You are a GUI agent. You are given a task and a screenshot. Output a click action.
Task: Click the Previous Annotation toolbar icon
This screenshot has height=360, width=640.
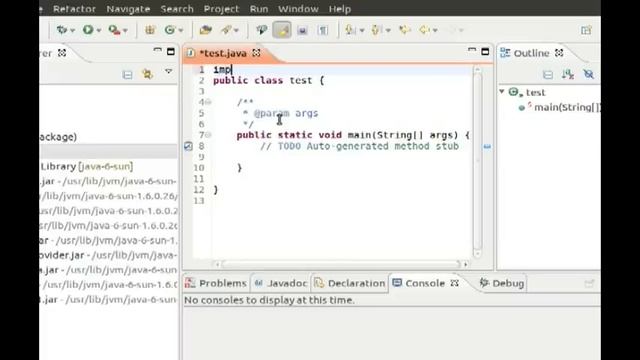[376, 30]
